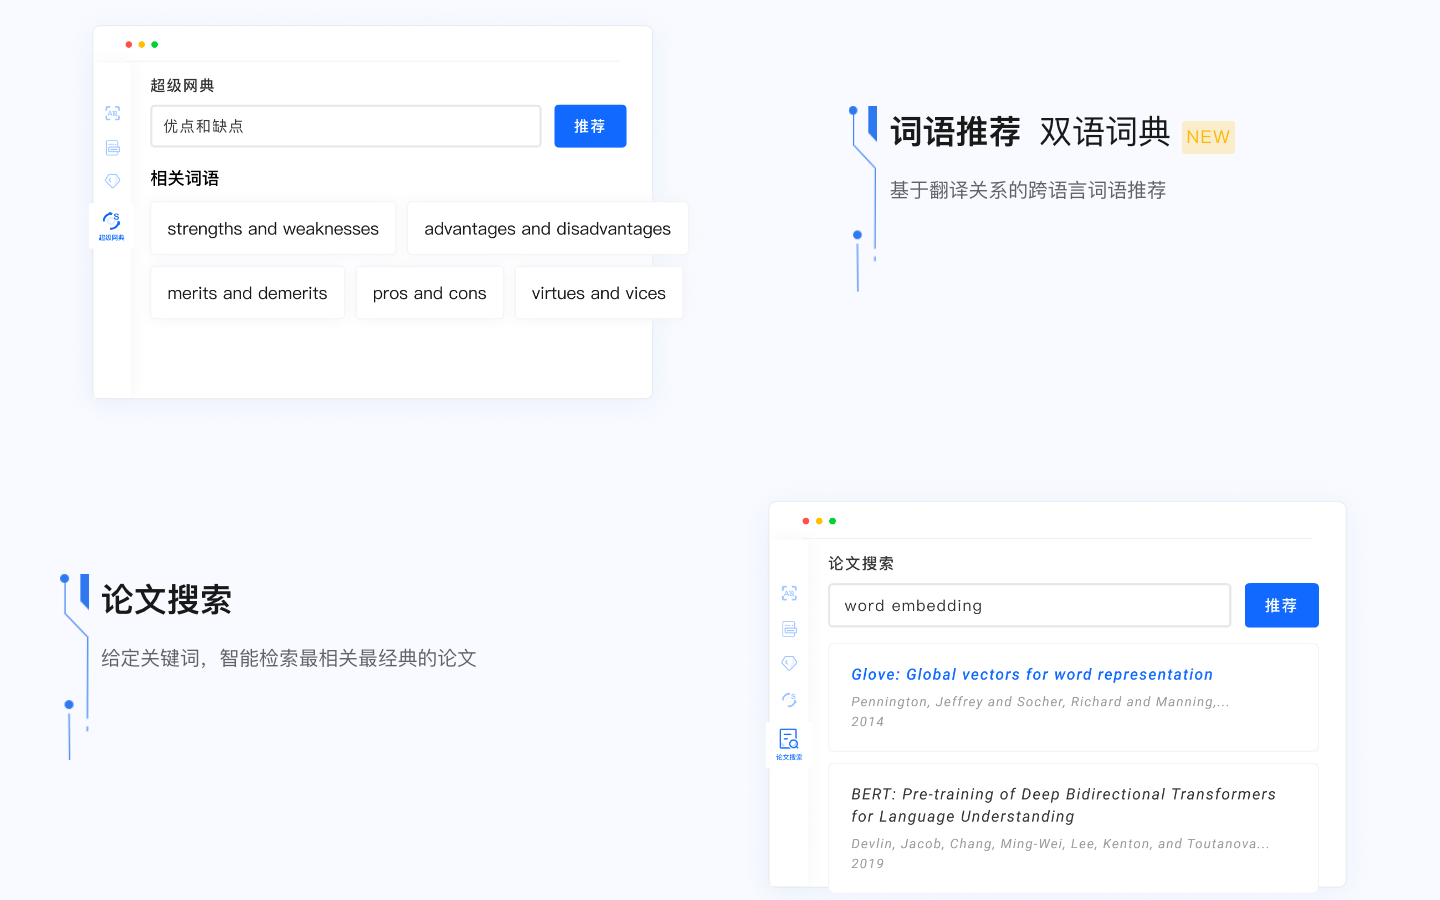Choose the 'advantages and disadvantages' suggestion
1440x900 pixels.
coord(547,229)
